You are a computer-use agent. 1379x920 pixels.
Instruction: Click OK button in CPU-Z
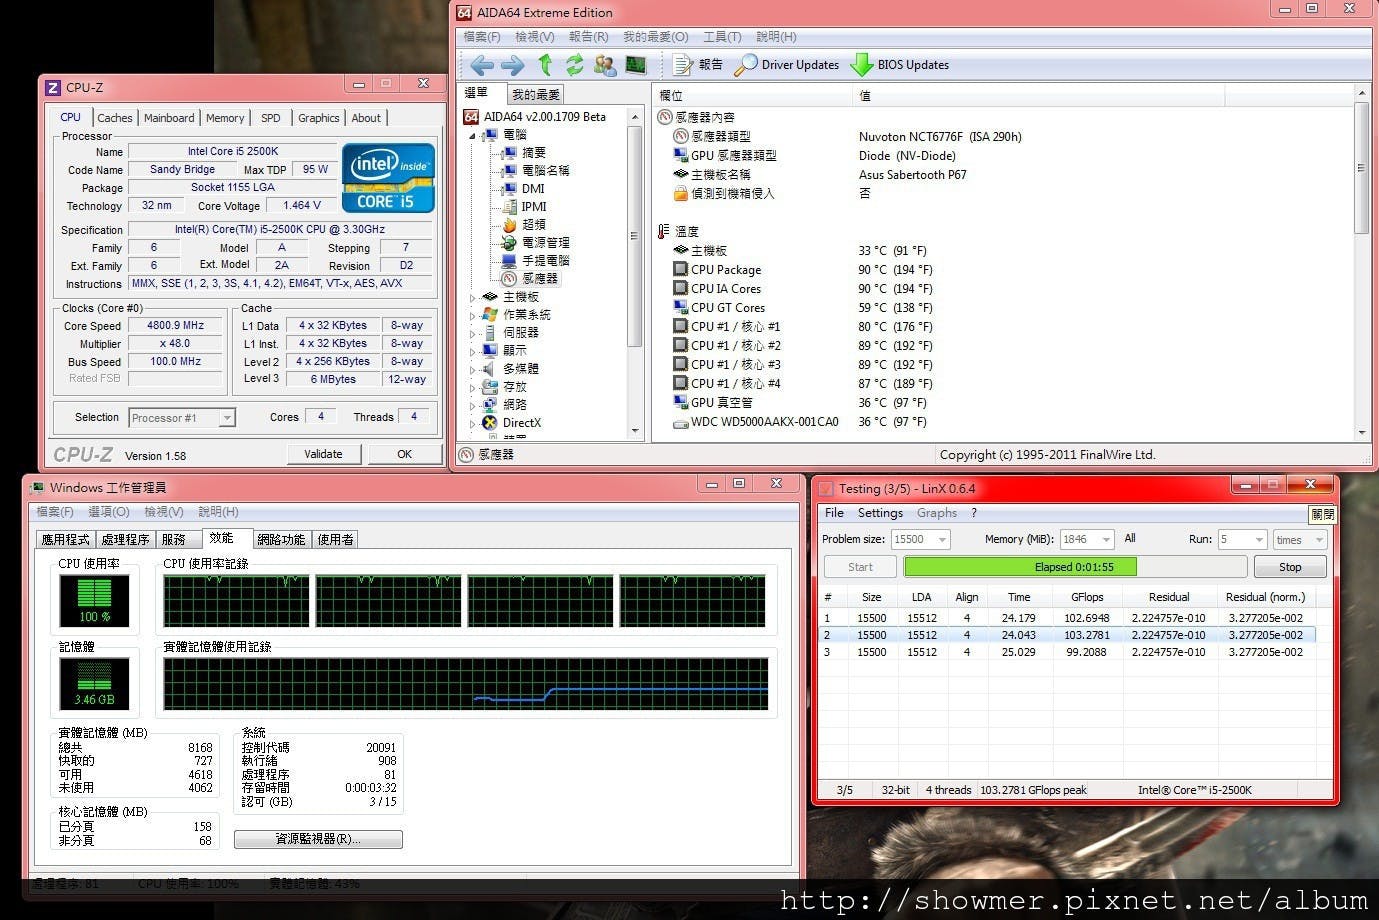404,454
